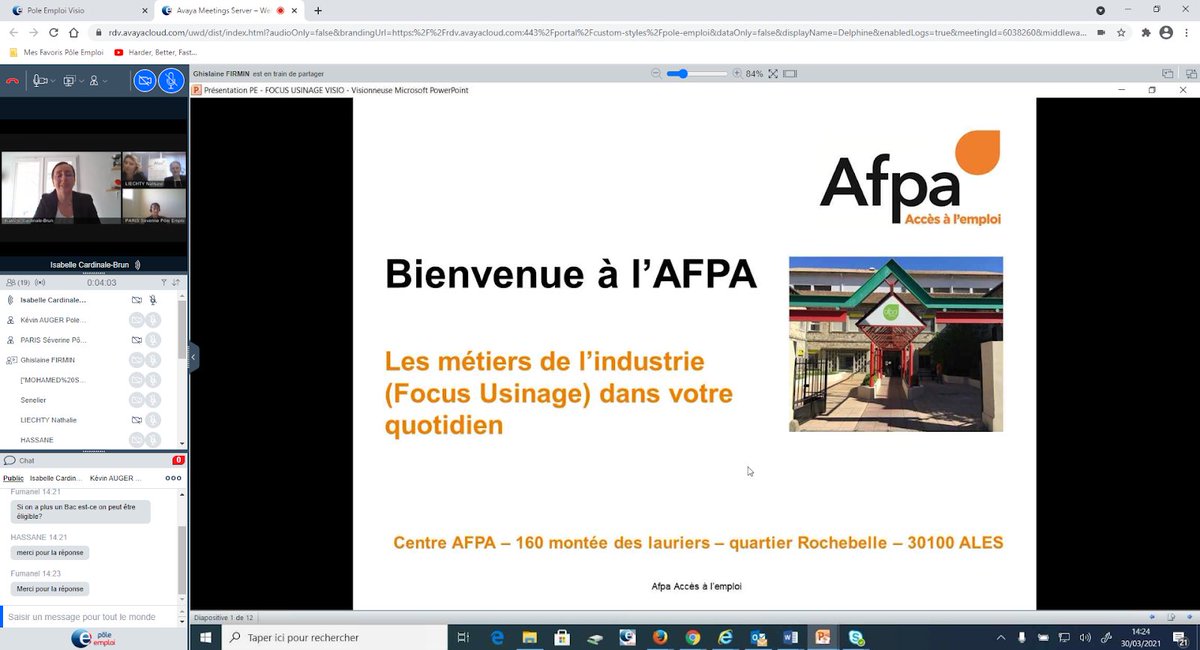The image size is (1200, 650).
Task: Toggle camera icon for Kévin AUGER row
Action: click(x=137, y=320)
